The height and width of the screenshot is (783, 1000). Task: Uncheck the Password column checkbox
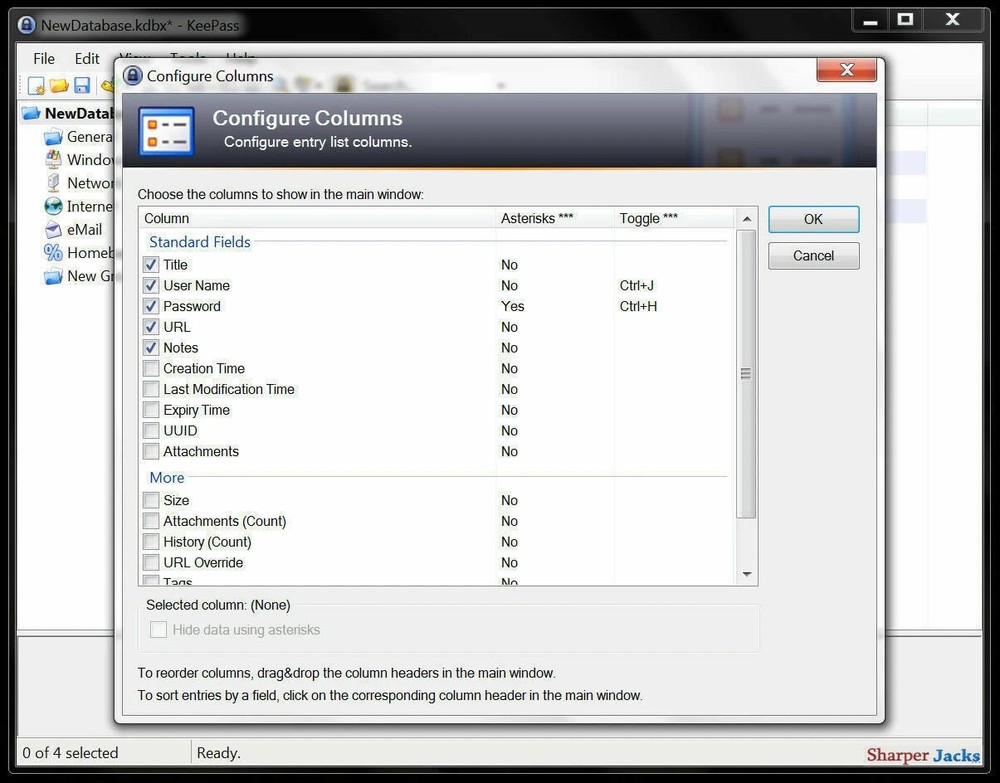tap(151, 306)
